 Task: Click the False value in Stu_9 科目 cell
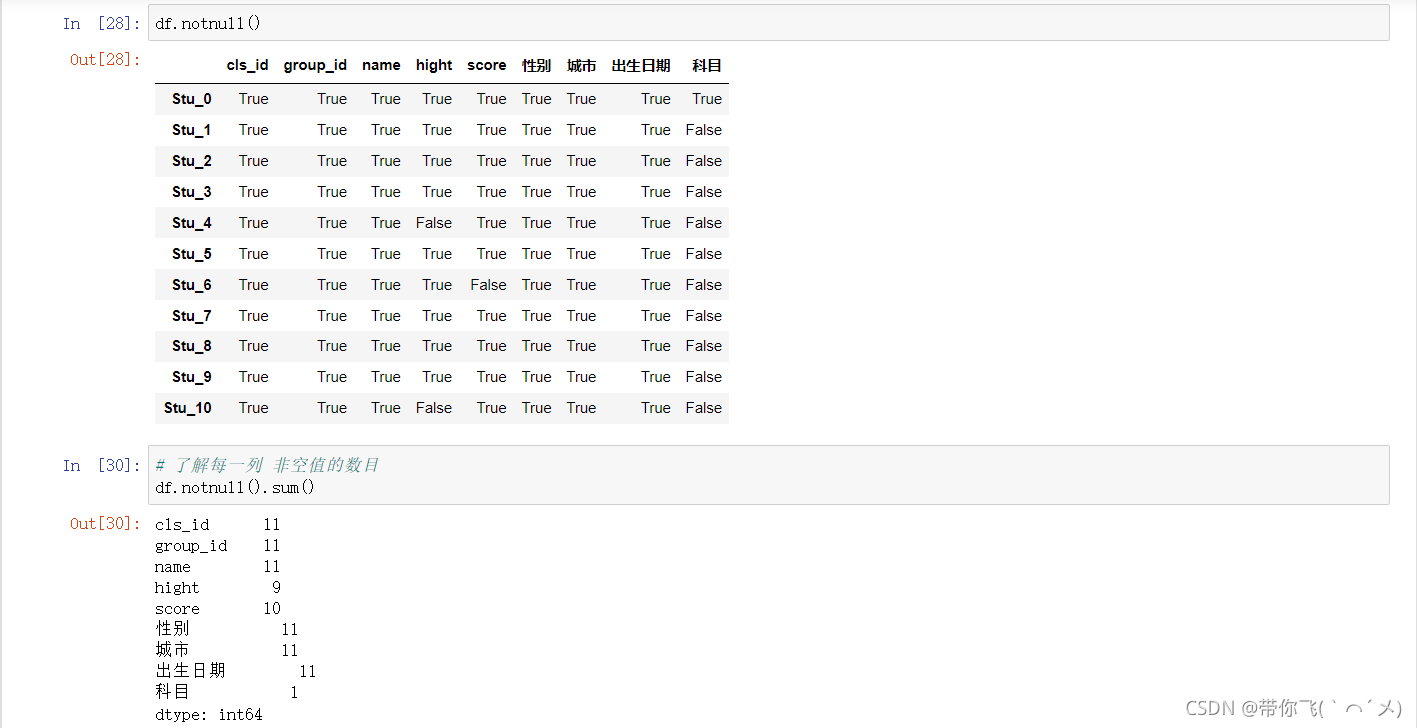[x=704, y=377]
